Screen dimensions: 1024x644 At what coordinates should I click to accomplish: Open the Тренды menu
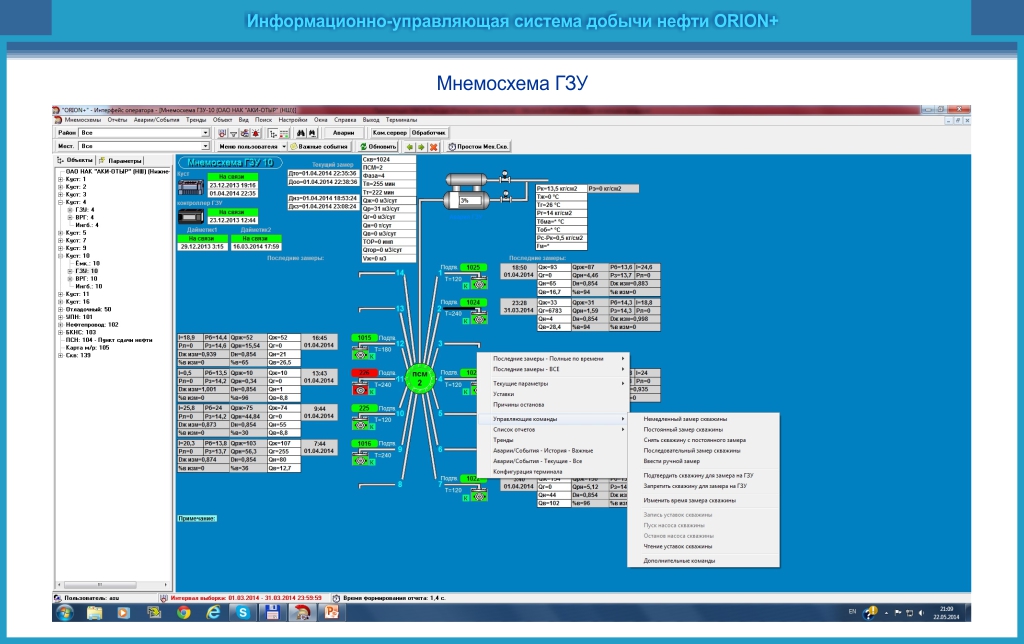[196, 120]
